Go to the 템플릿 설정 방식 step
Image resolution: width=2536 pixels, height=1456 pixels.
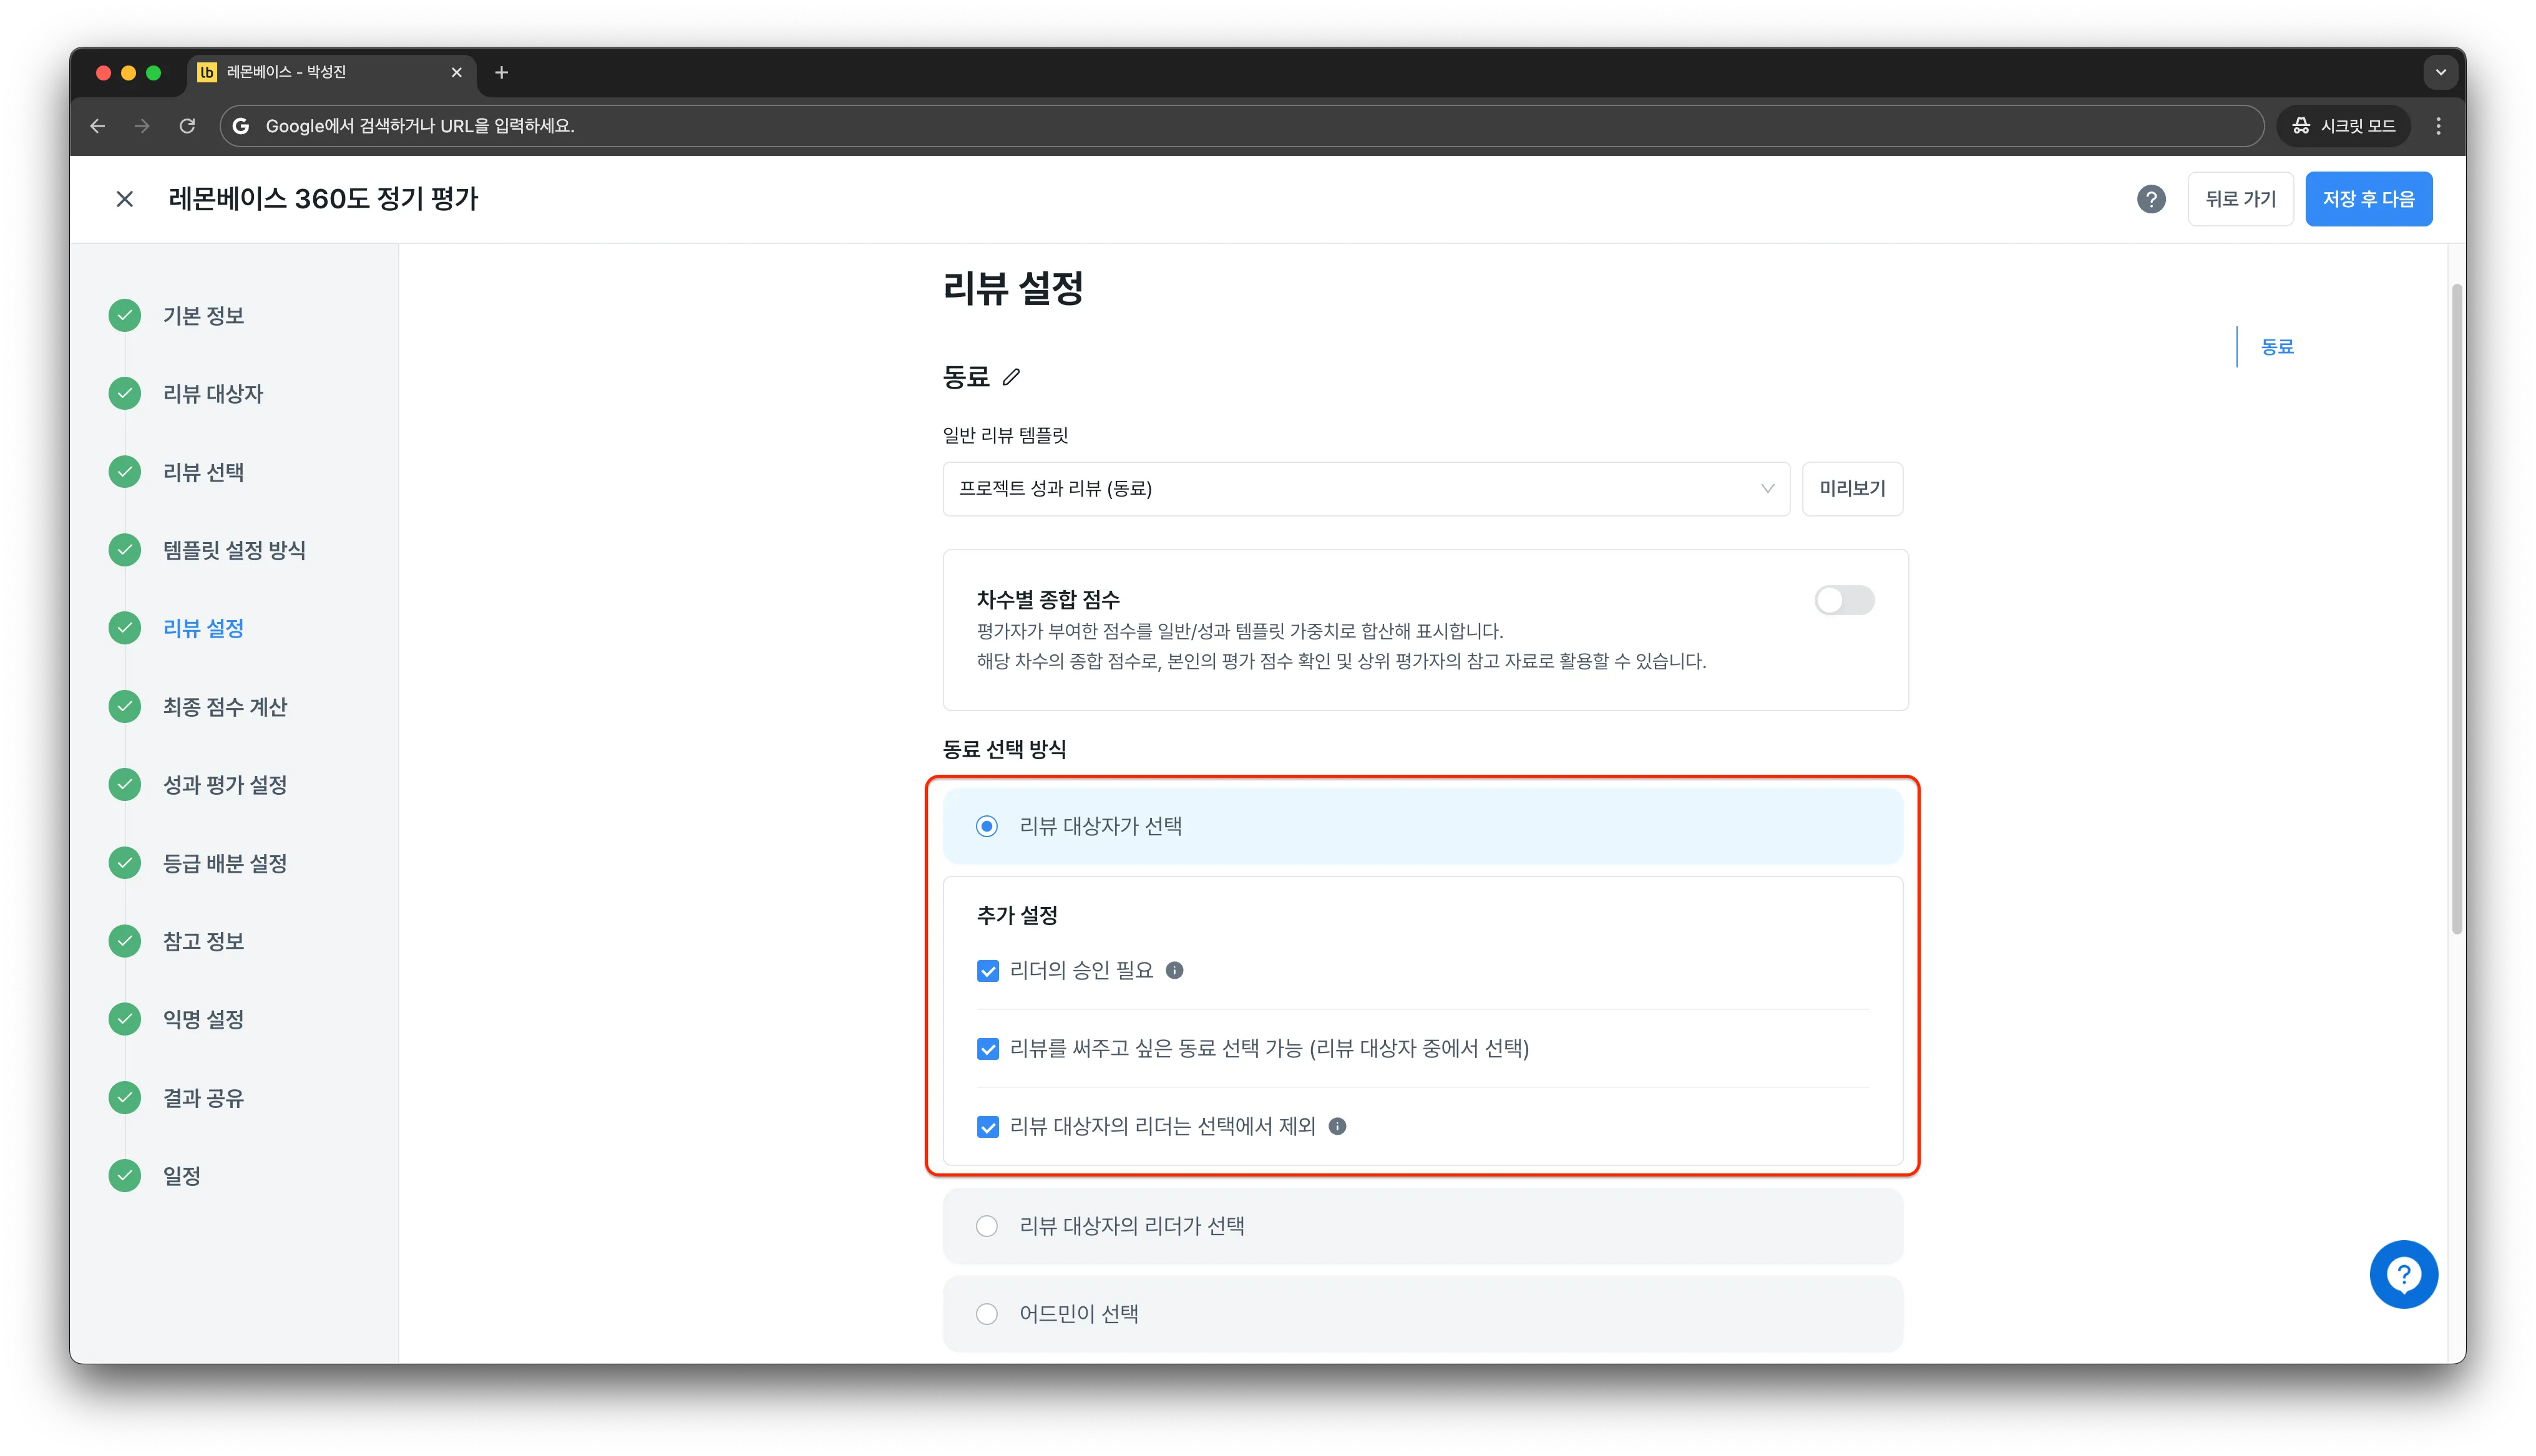235,549
